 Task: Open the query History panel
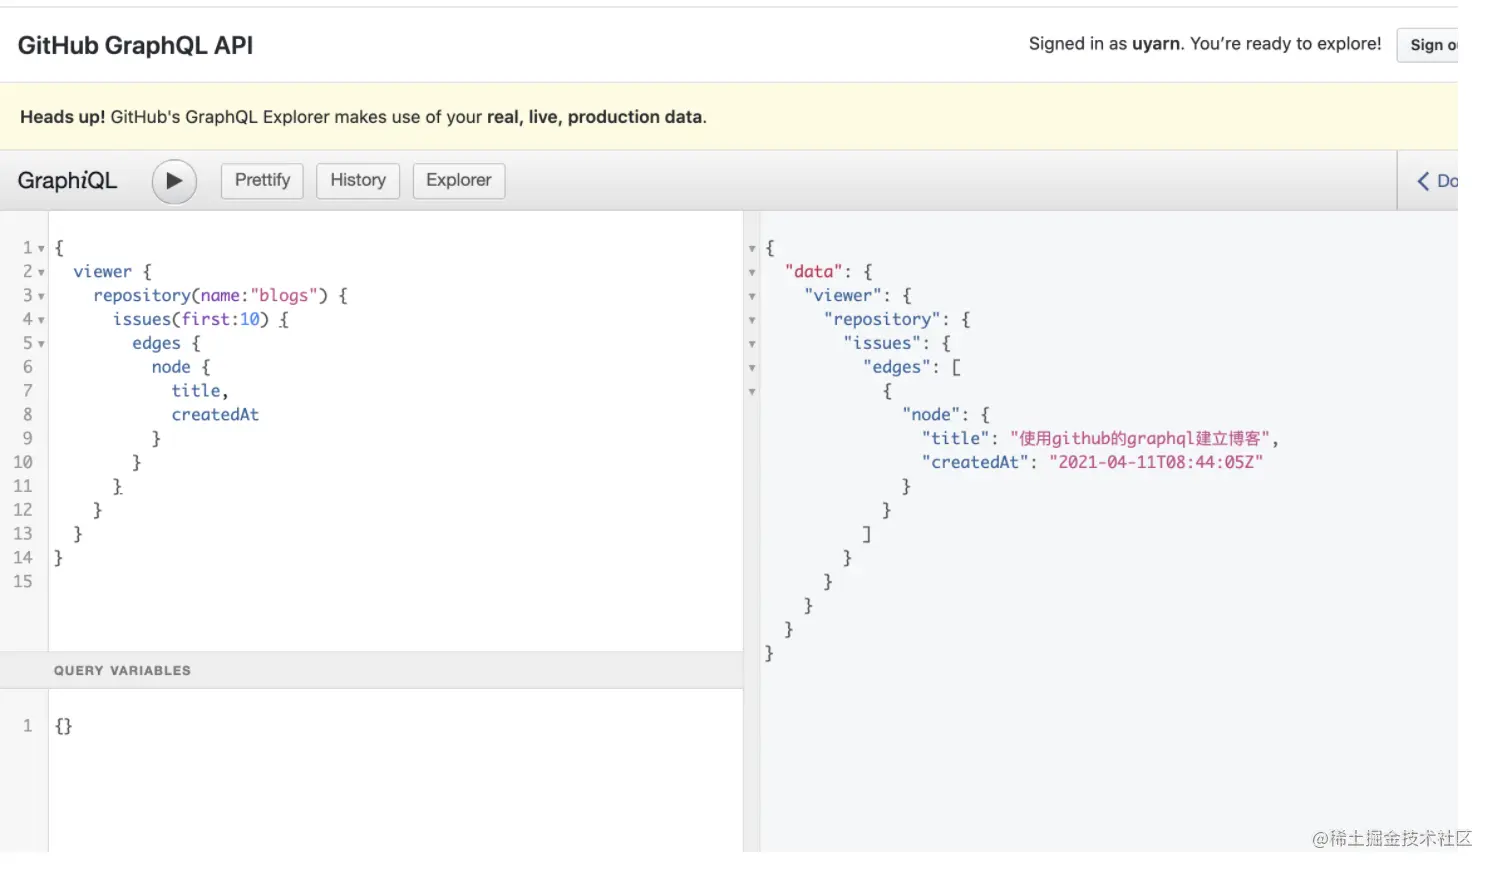click(358, 181)
